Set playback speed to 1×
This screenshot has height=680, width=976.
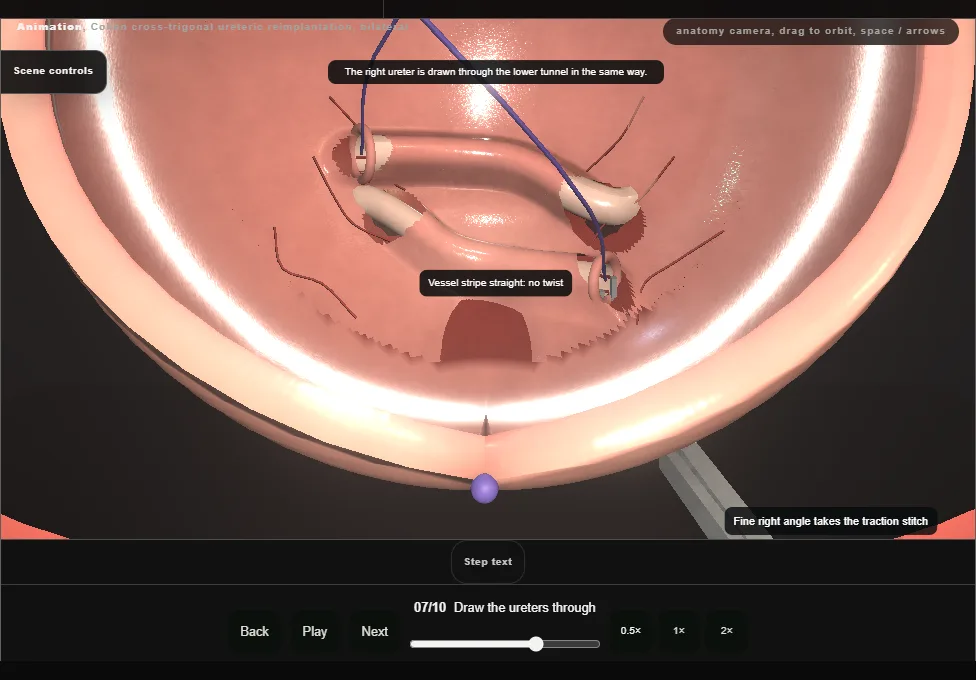click(x=679, y=631)
